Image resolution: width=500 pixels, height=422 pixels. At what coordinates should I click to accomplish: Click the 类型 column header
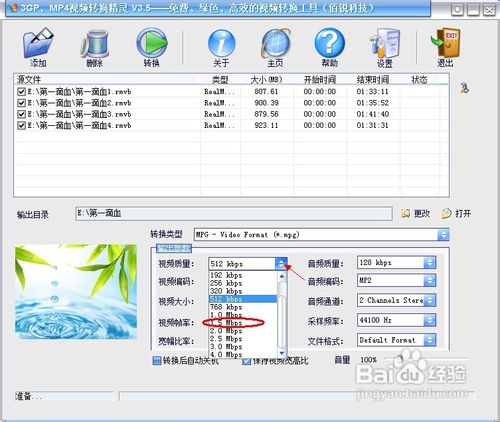click(220, 80)
